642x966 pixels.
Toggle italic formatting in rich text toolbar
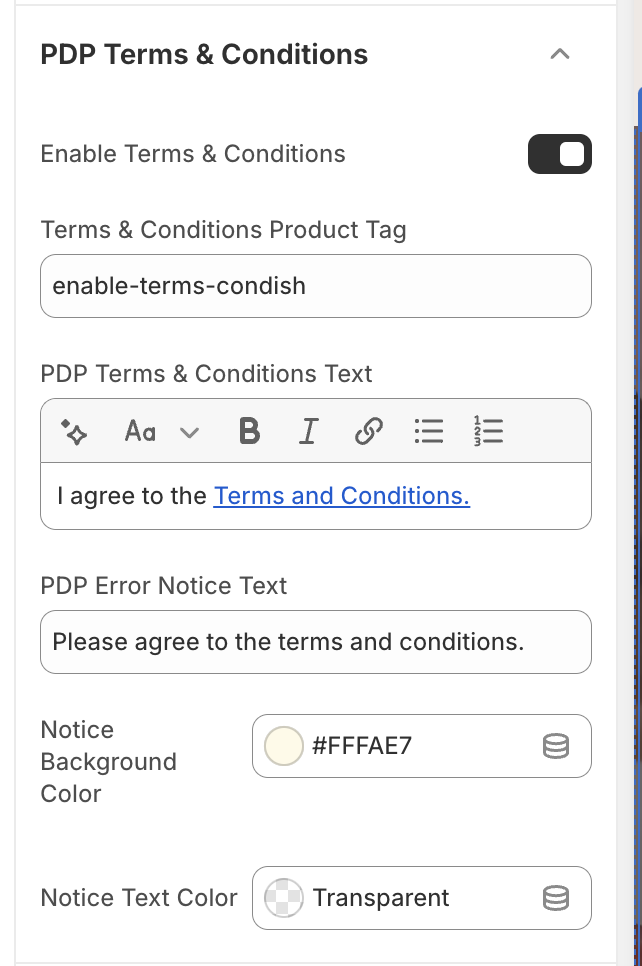(x=308, y=432)
